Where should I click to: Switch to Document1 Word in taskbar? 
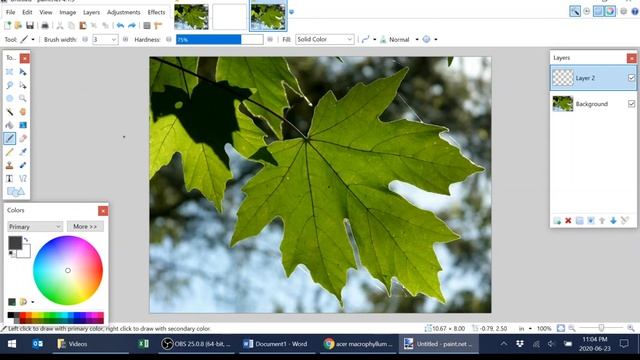click(276, 344)
